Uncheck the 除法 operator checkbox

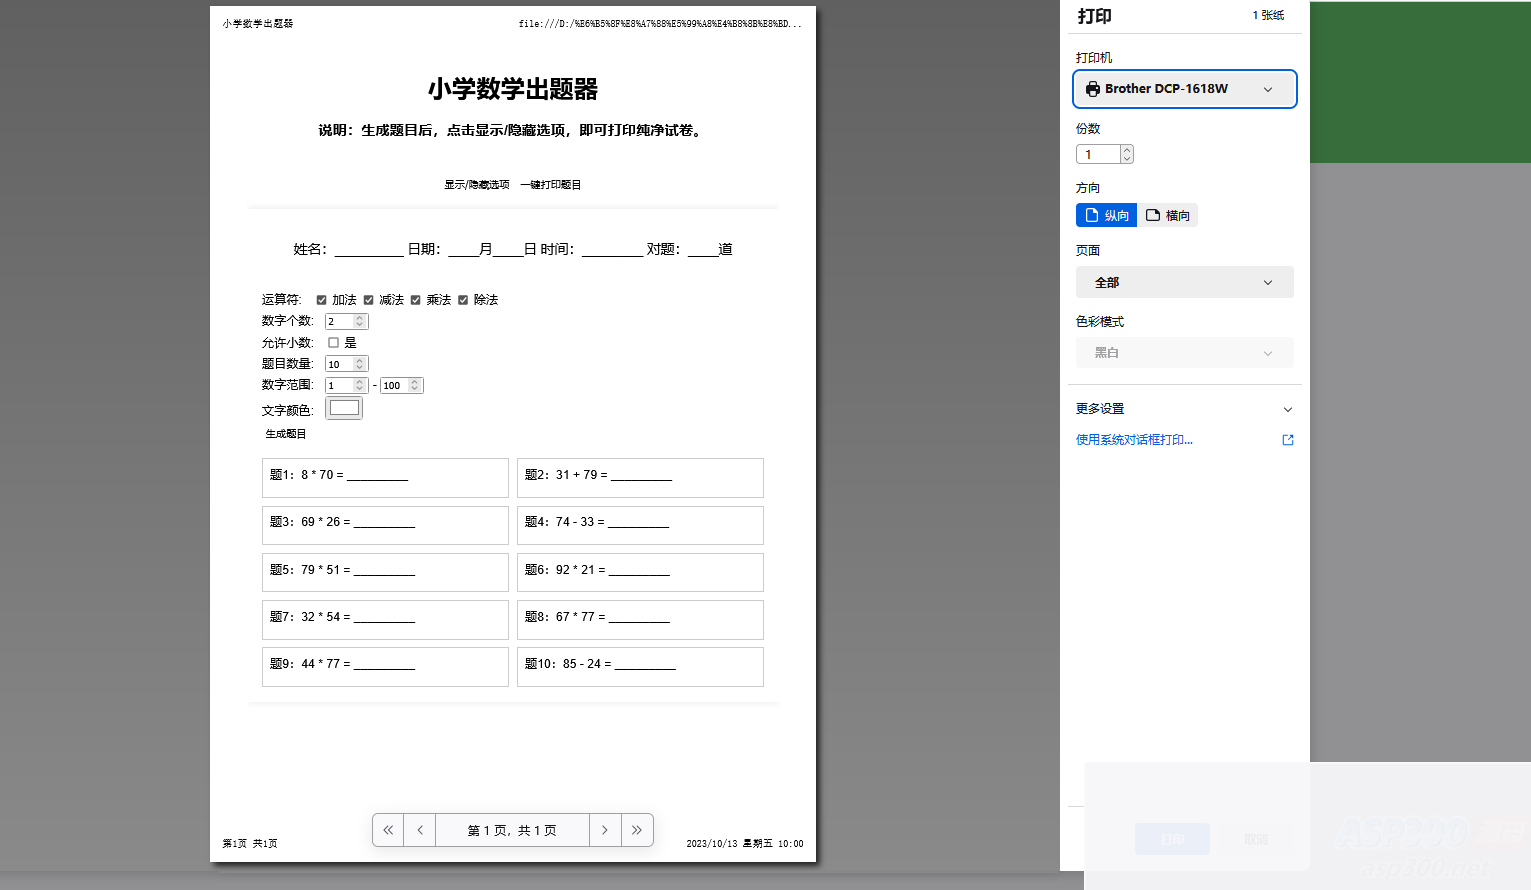click(463, 299)
